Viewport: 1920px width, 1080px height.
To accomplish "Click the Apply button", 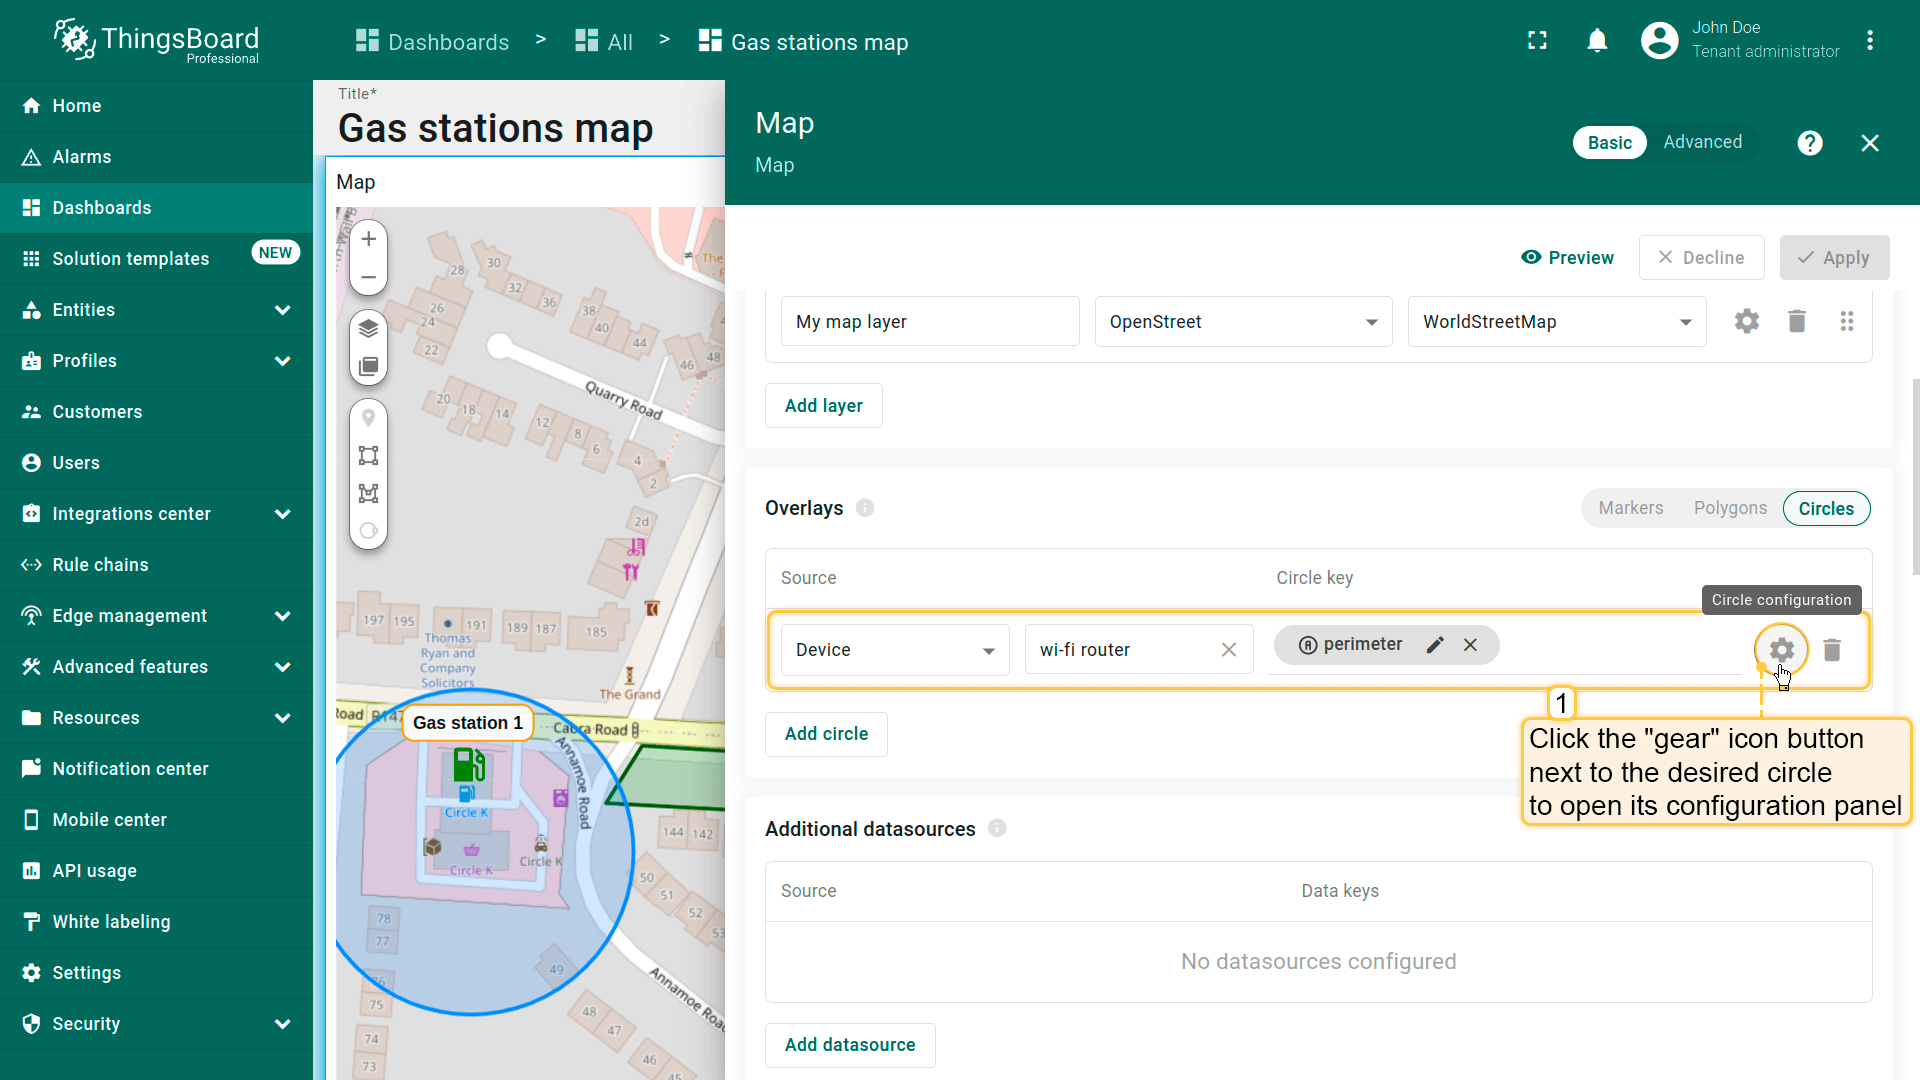I will (x=1834, y=258).
